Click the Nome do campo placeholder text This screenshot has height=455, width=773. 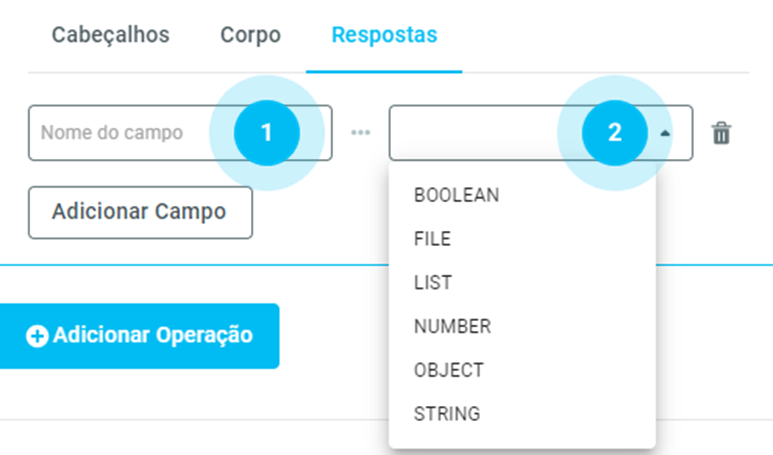tap(111, 133)
